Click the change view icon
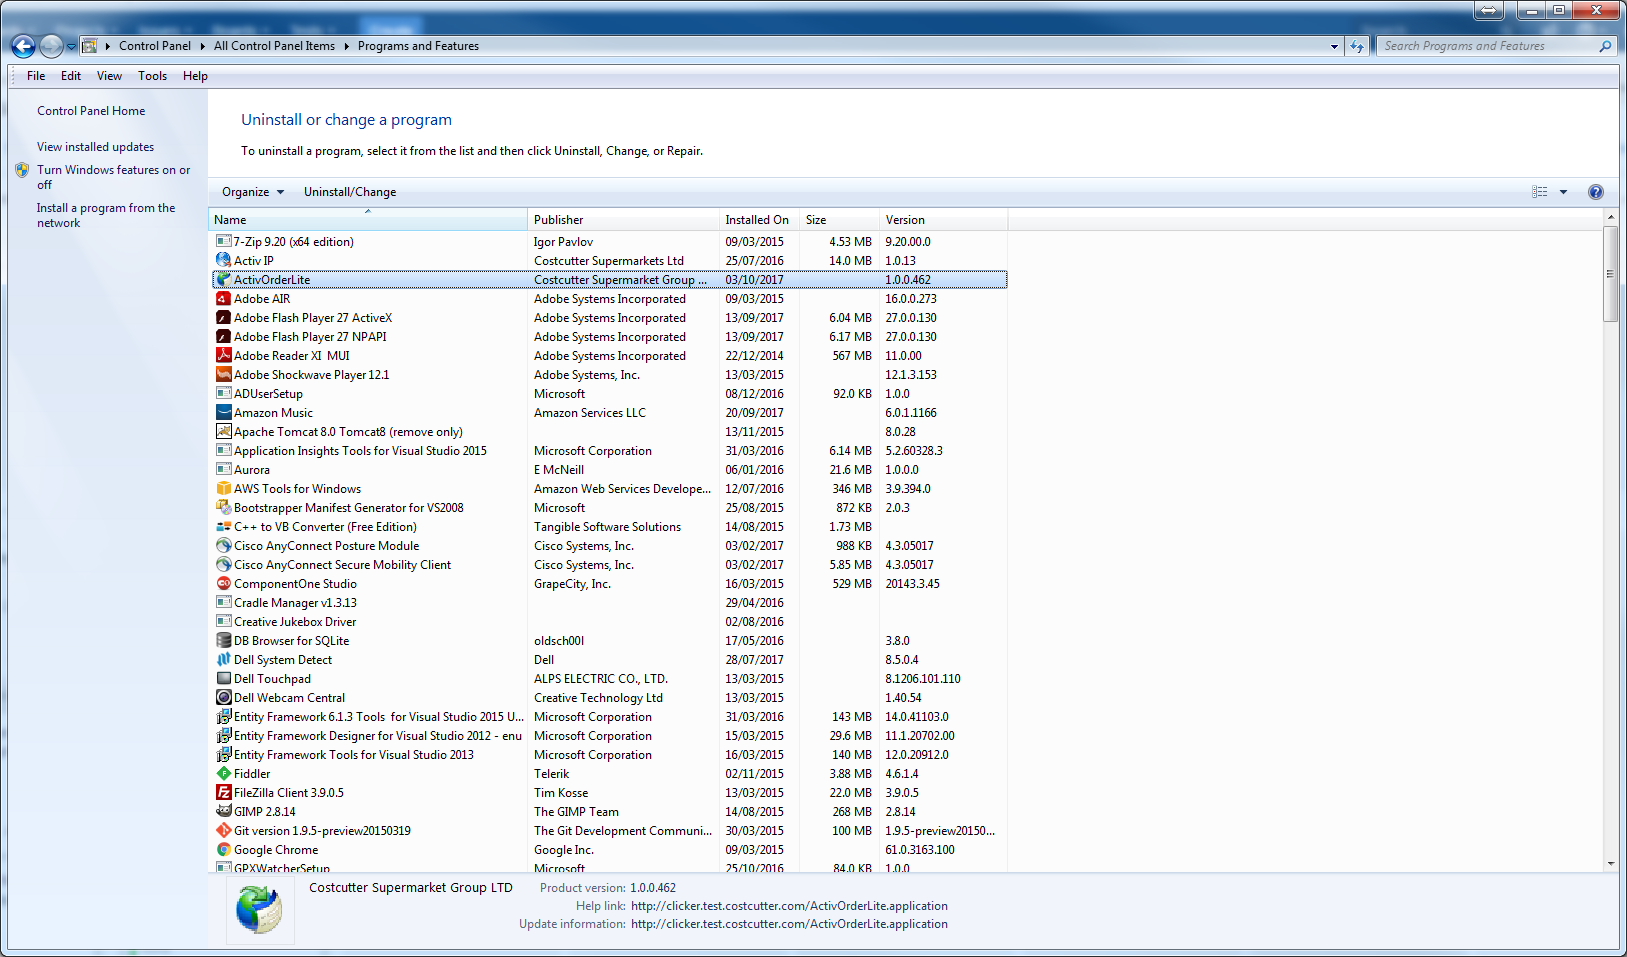This screenshot has height=957, width=1627. (x=1540, y=192)
